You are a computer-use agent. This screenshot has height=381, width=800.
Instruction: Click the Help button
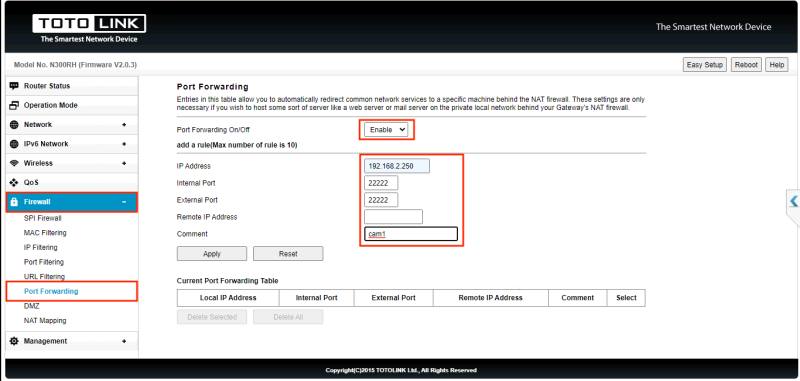pyautogui.click(x=777, y=65)
